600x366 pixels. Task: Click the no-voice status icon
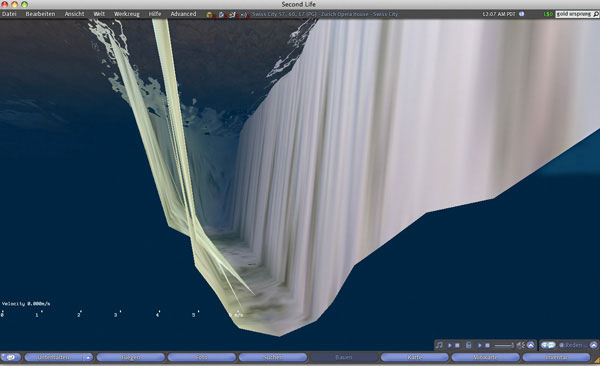(245, 15)
